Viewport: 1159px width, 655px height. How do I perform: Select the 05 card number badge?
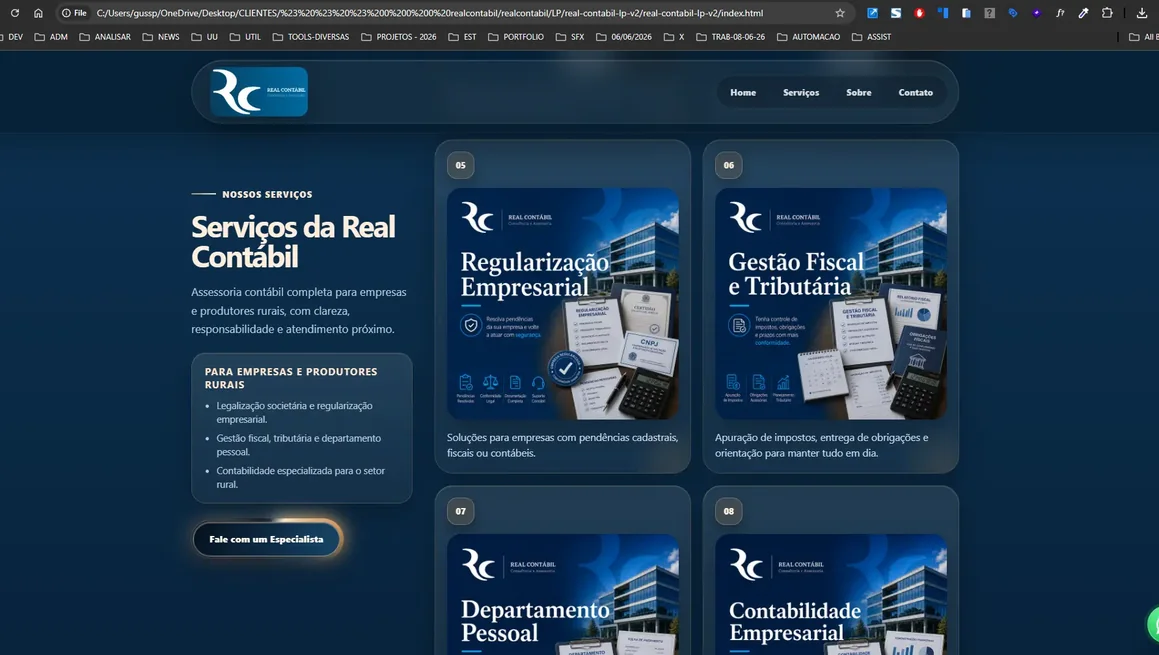460,165
